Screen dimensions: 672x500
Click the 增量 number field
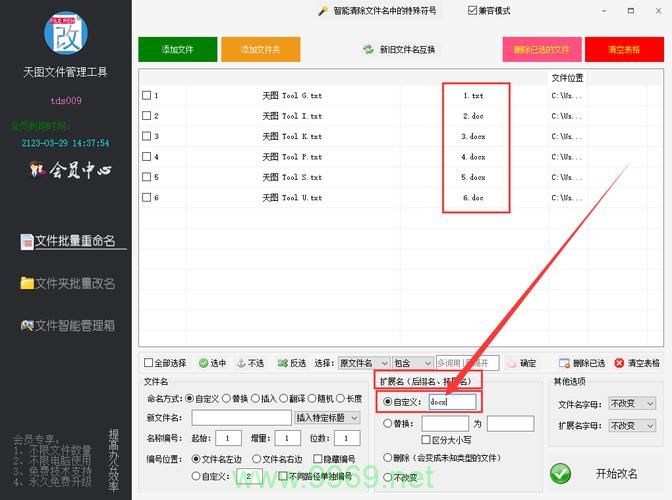(x=288, y=438)
